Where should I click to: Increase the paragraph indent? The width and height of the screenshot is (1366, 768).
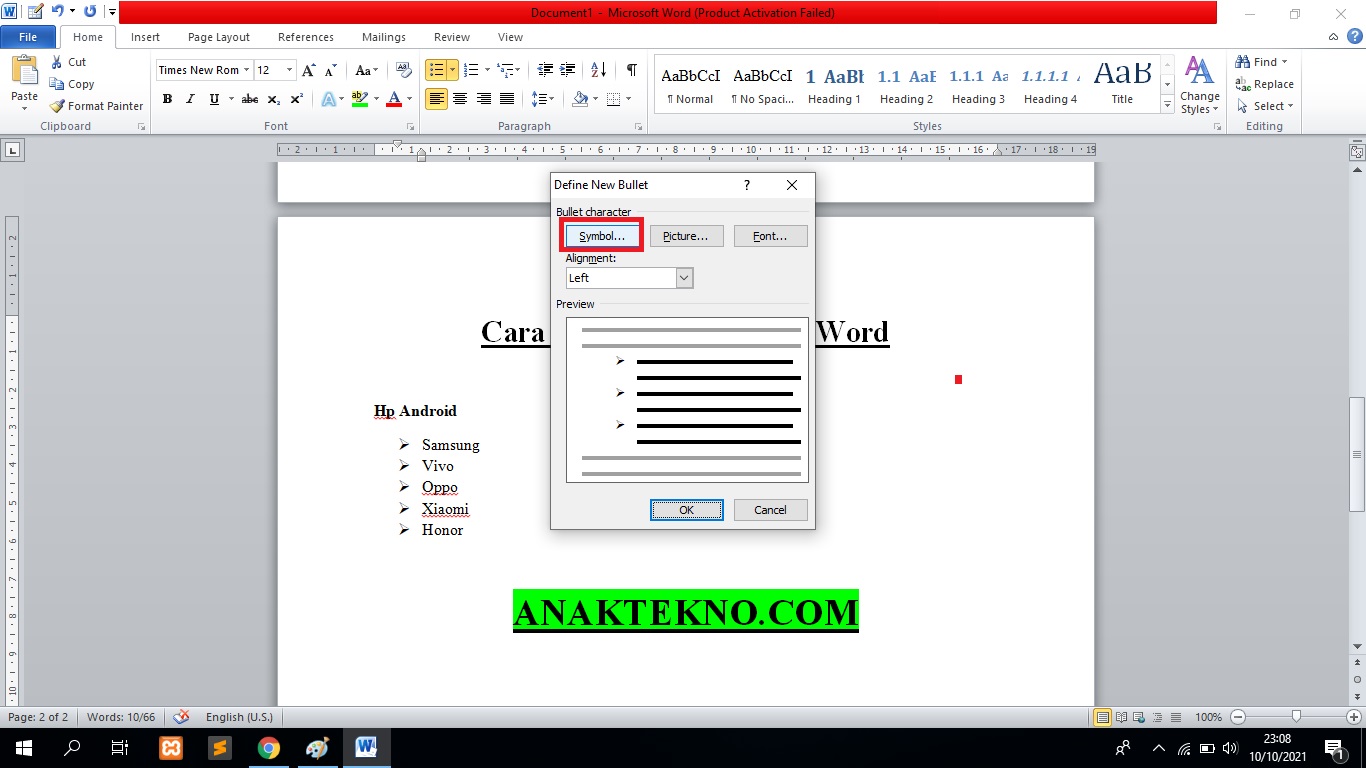pos(568,70)
